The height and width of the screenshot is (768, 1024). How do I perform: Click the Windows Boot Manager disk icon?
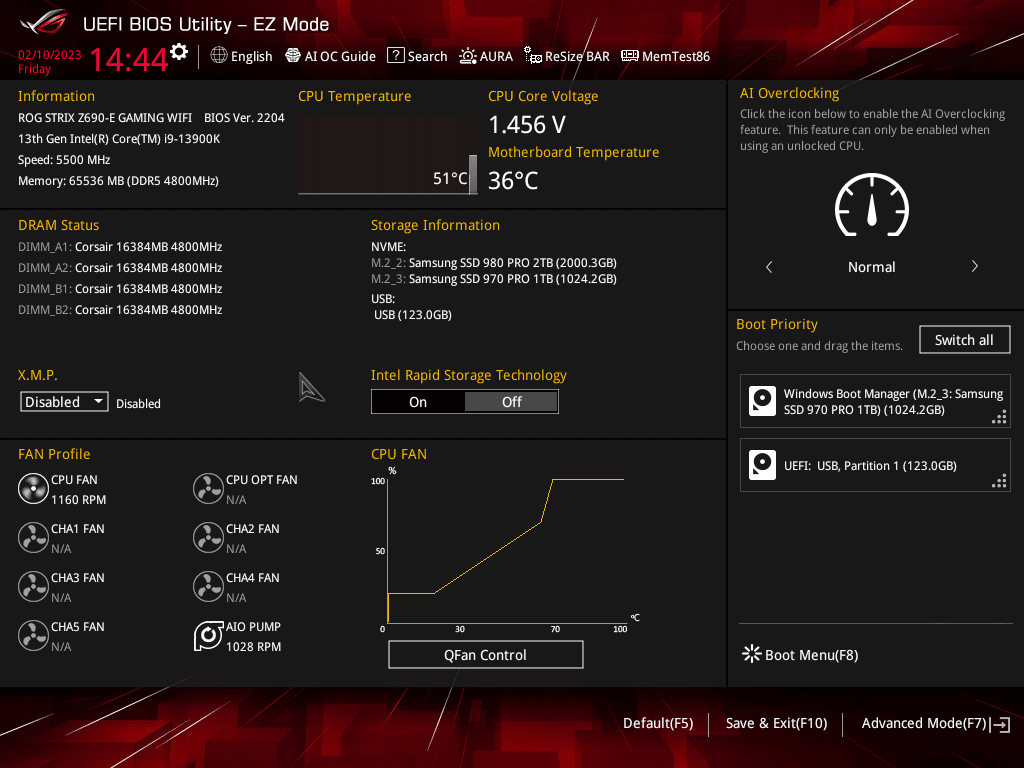[x=762, y=401]
